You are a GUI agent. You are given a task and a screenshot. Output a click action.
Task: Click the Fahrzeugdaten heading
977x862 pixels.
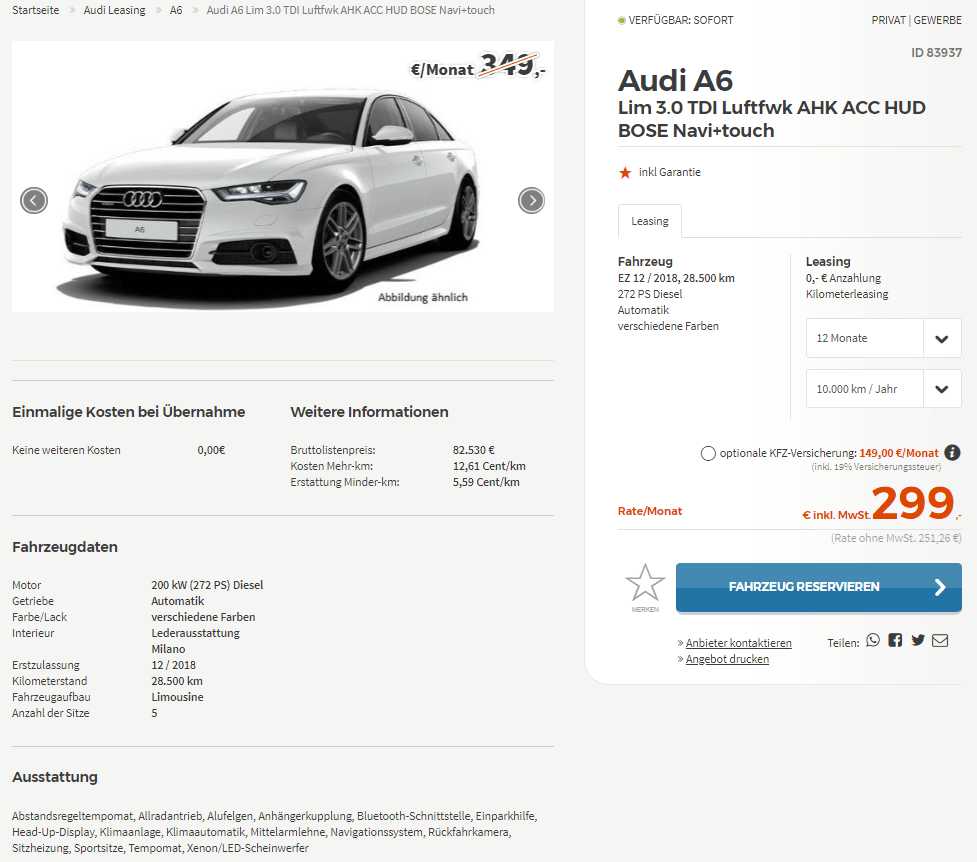coord(65,547)
